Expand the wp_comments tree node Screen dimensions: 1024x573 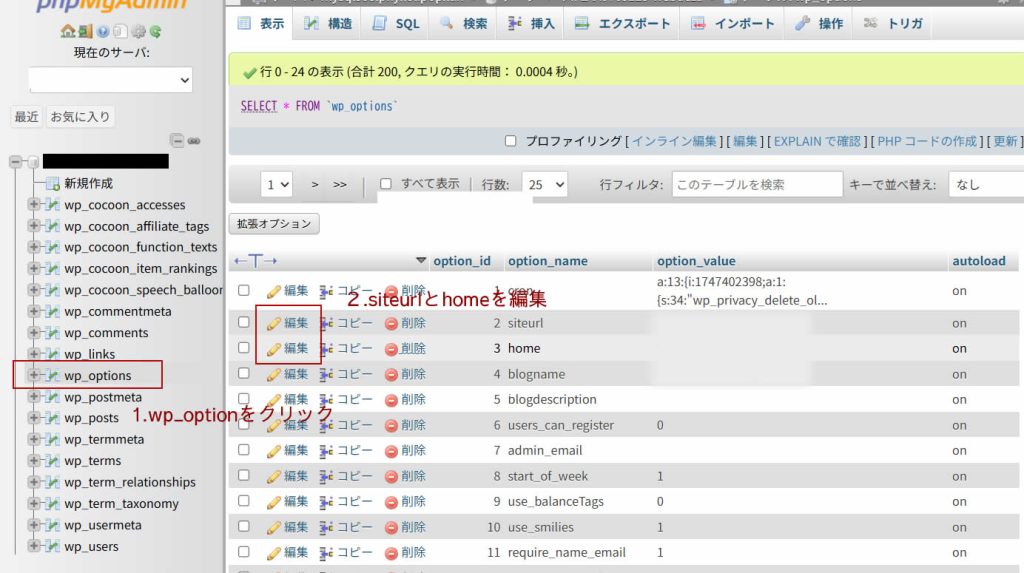point(33,333)
